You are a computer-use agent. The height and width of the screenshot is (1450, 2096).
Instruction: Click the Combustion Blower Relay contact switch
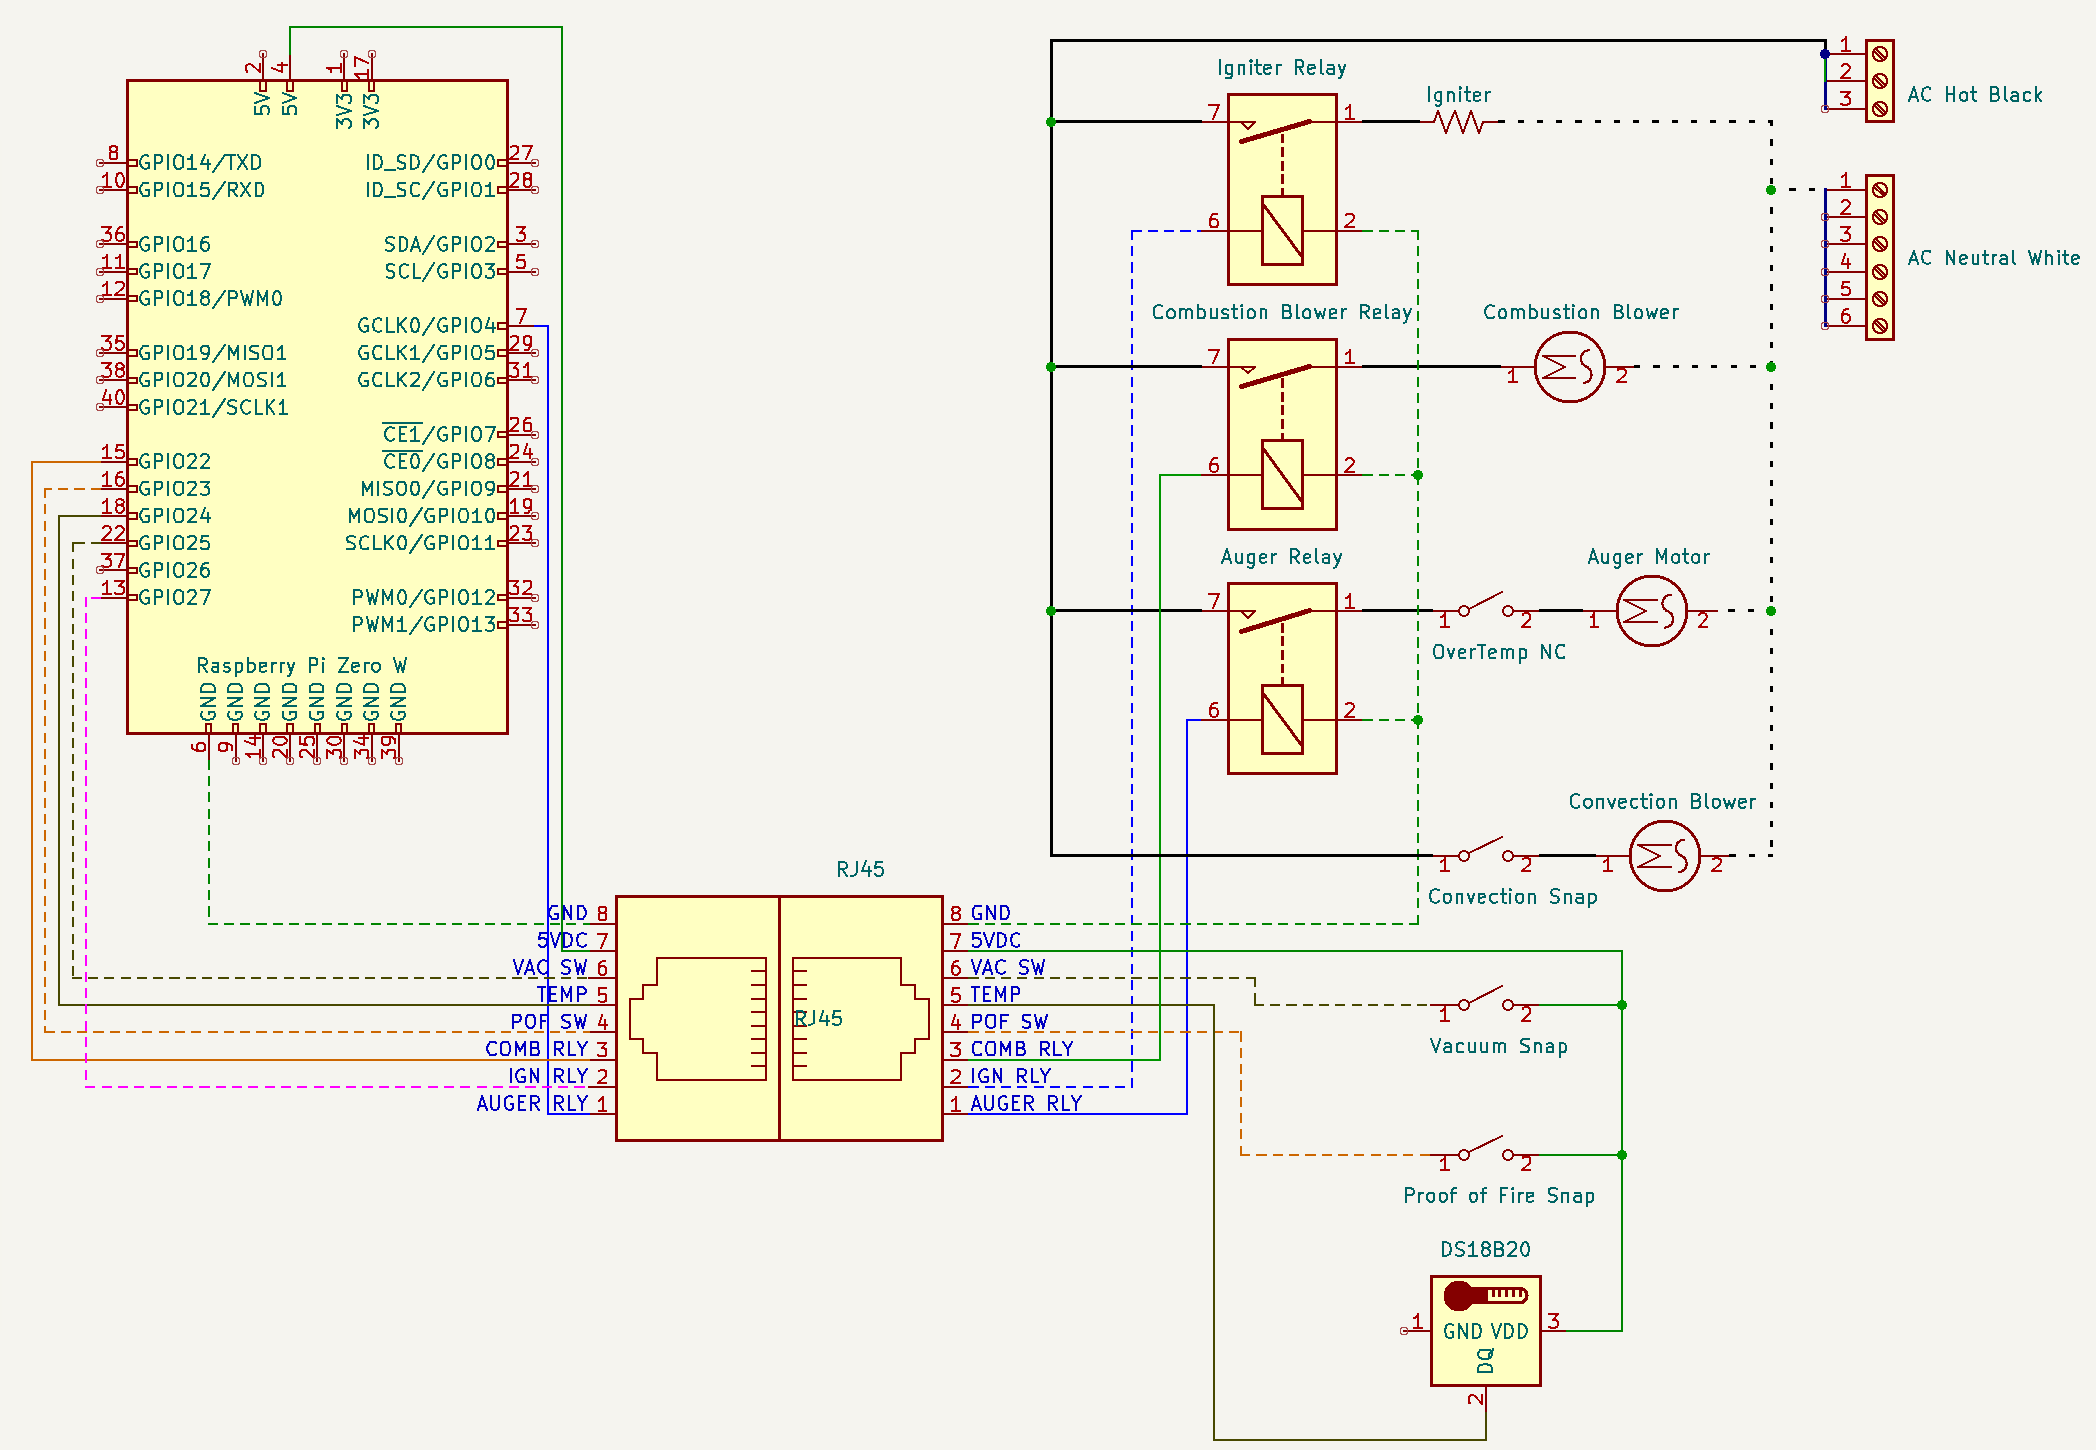tap(1274, 375)
